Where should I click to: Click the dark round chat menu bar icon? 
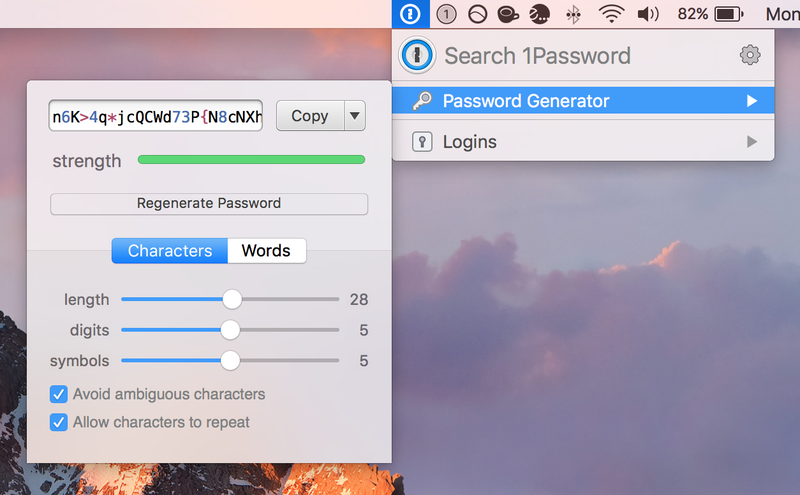click(539, 14)
